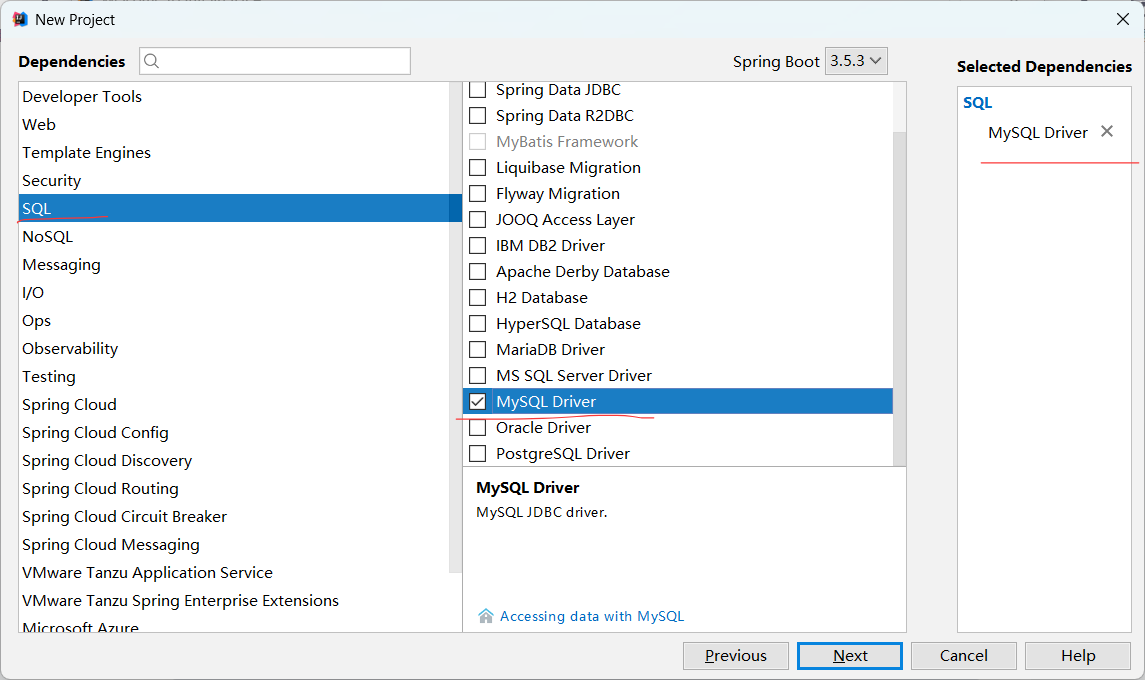The width and height of the screenshot is (1145, 680).
Task: Switch to NoSQL category
Action: pos(234,236)
